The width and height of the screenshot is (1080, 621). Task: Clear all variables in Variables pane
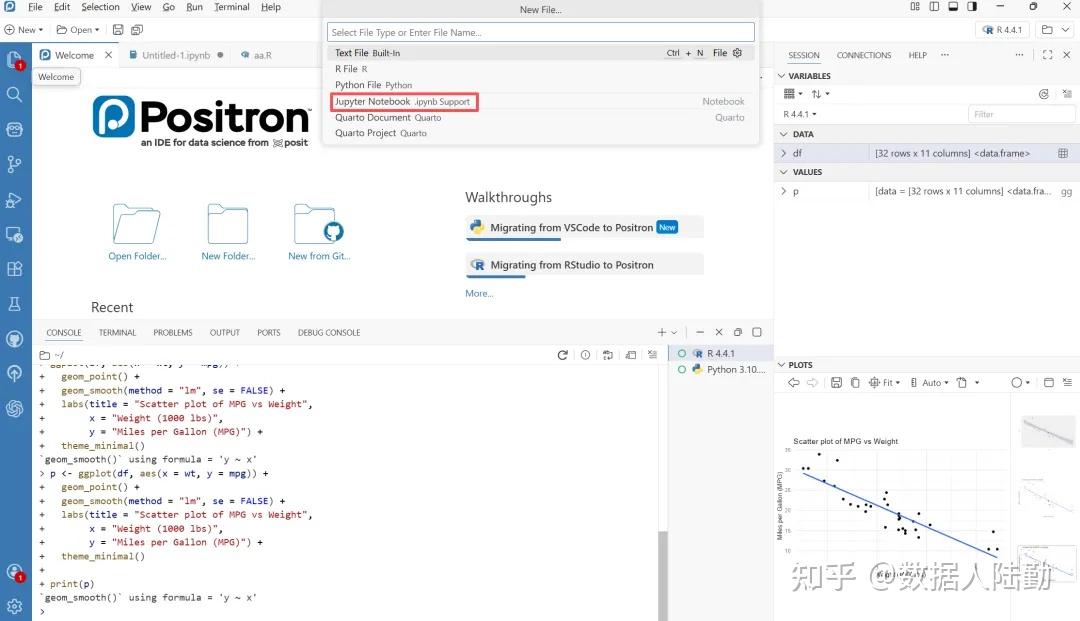pyautogui.click(x=1067, y=94)
